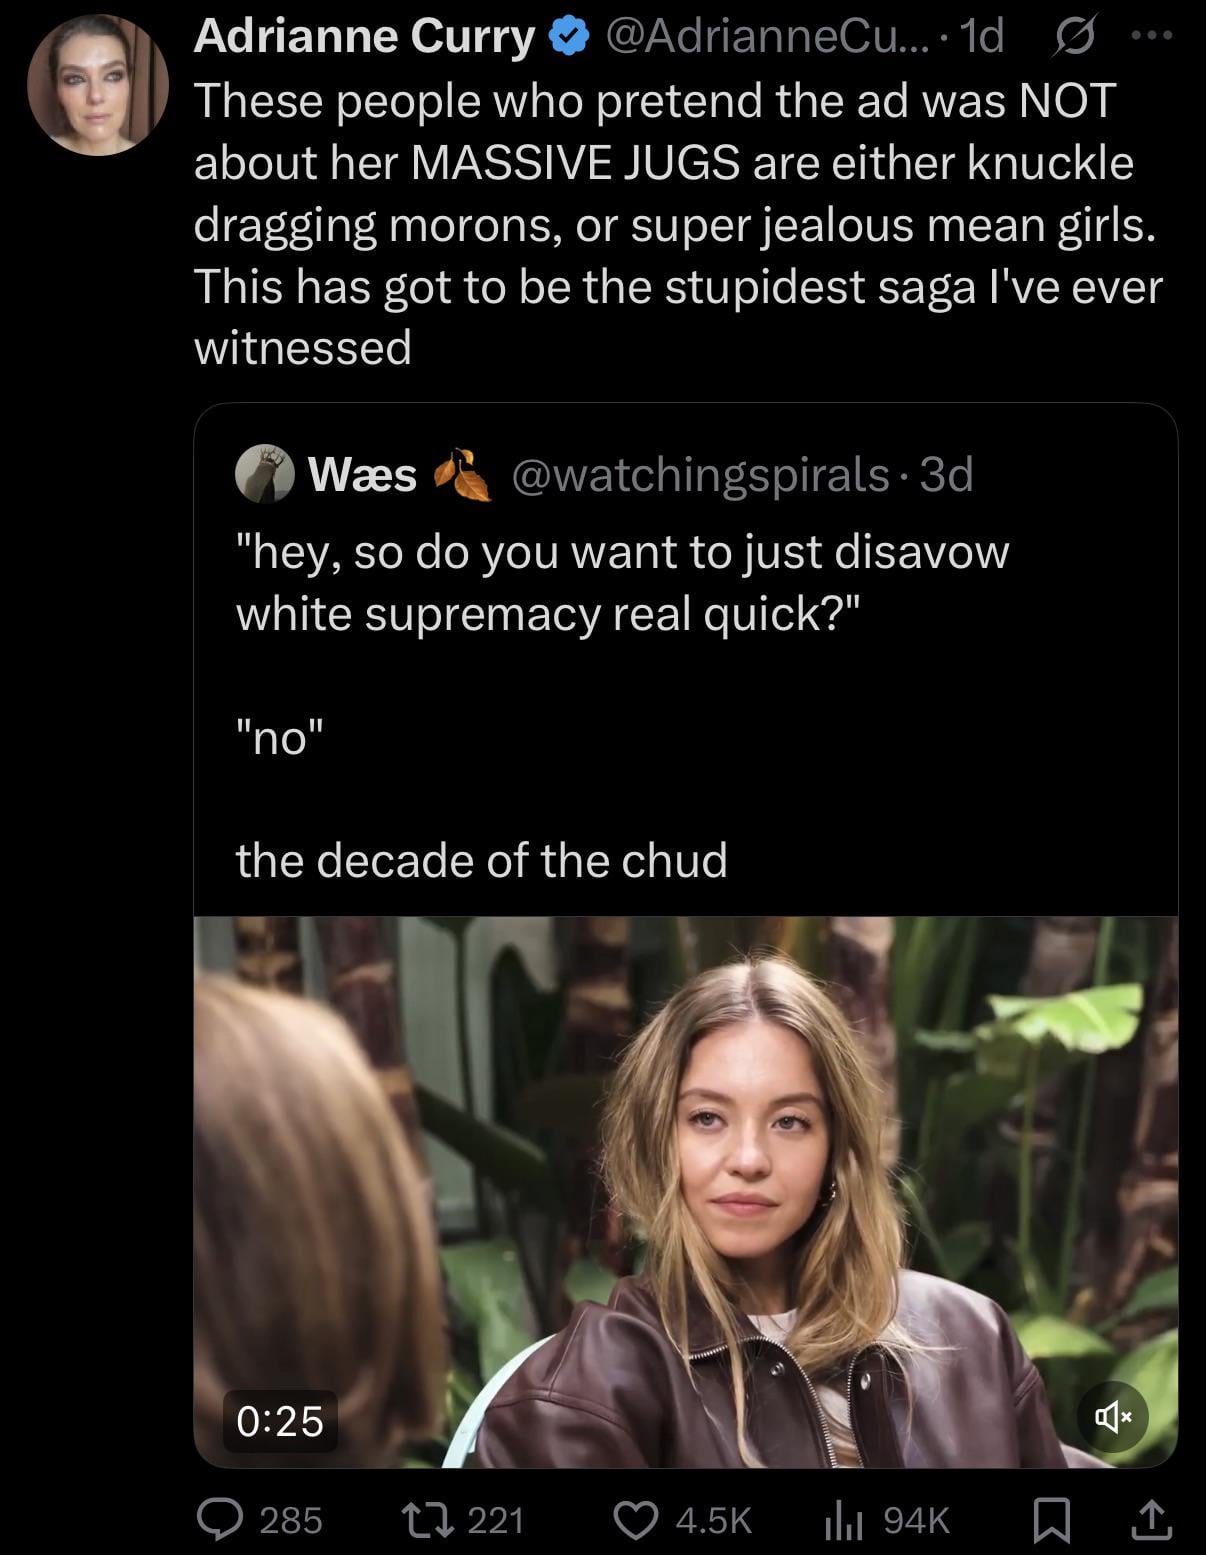The image size is (1206, 1555).
Task: Open the quoted post about the chud decade
Action: (x=620, y=700)
